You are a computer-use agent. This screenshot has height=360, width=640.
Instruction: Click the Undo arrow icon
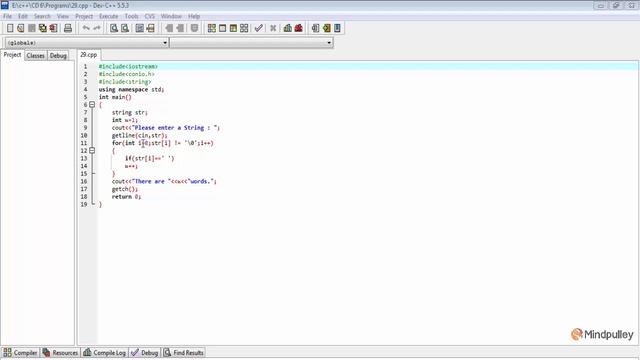coord(86,28)
